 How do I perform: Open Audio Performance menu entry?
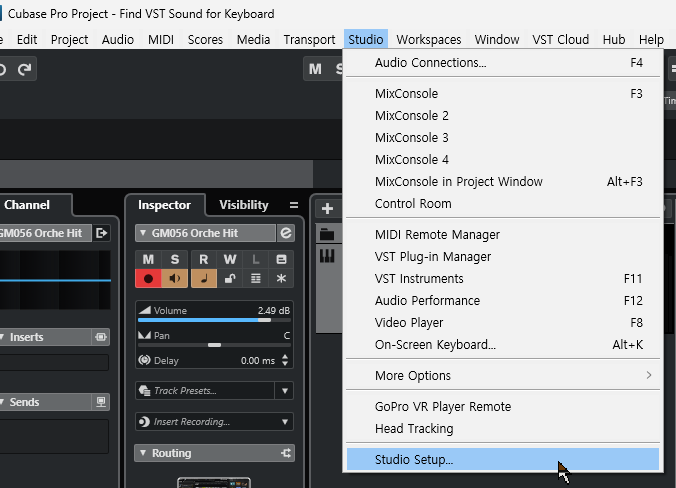(503, 300)
